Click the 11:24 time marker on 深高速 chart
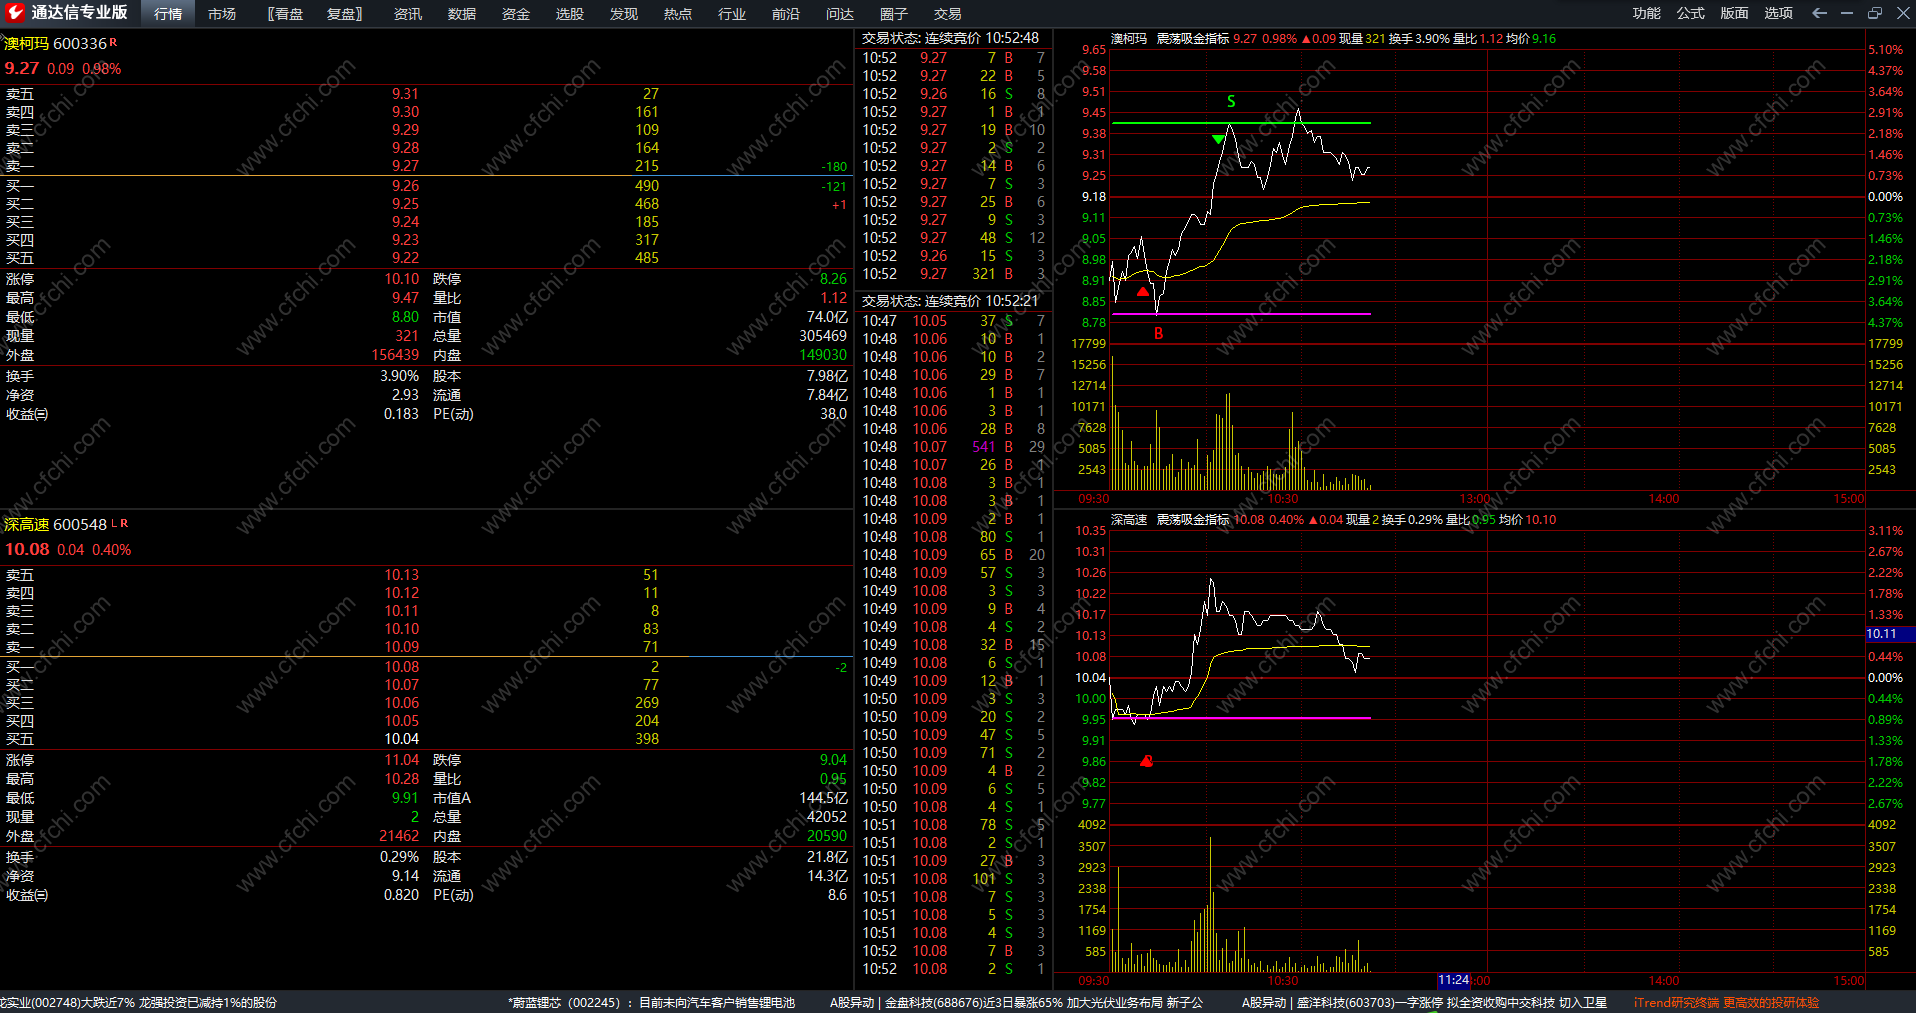Screen dimensions: 1916x1013 click(x=1453, y=980)
